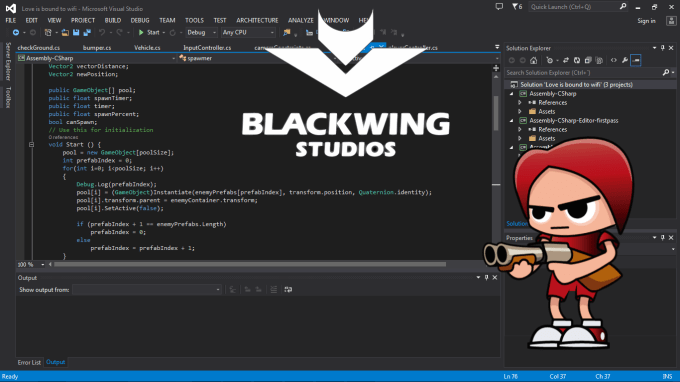Switch to the bumper.cs tab
Viewport: 680px width, 382px height.
tap(97, 48)
